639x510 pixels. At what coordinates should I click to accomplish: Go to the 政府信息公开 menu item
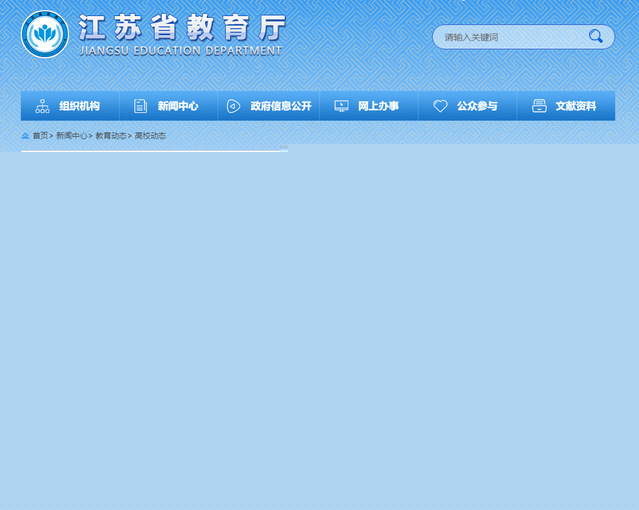pyautogui.click(x=281, y=106)
